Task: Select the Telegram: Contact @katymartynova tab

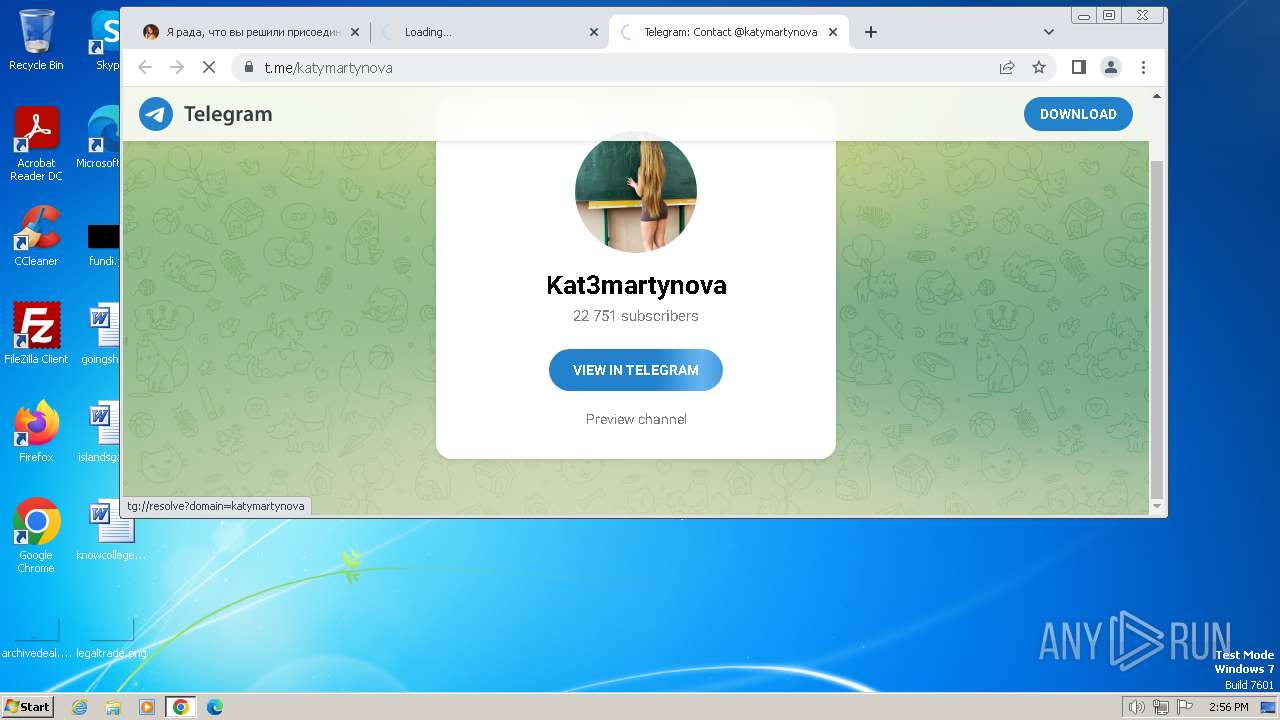Action: [729, 32]
